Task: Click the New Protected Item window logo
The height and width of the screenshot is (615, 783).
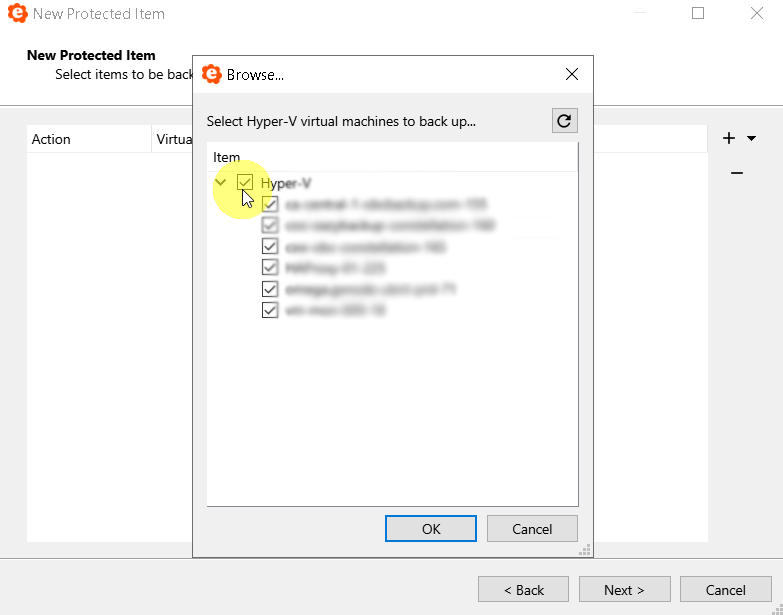Action: [17, 14]
